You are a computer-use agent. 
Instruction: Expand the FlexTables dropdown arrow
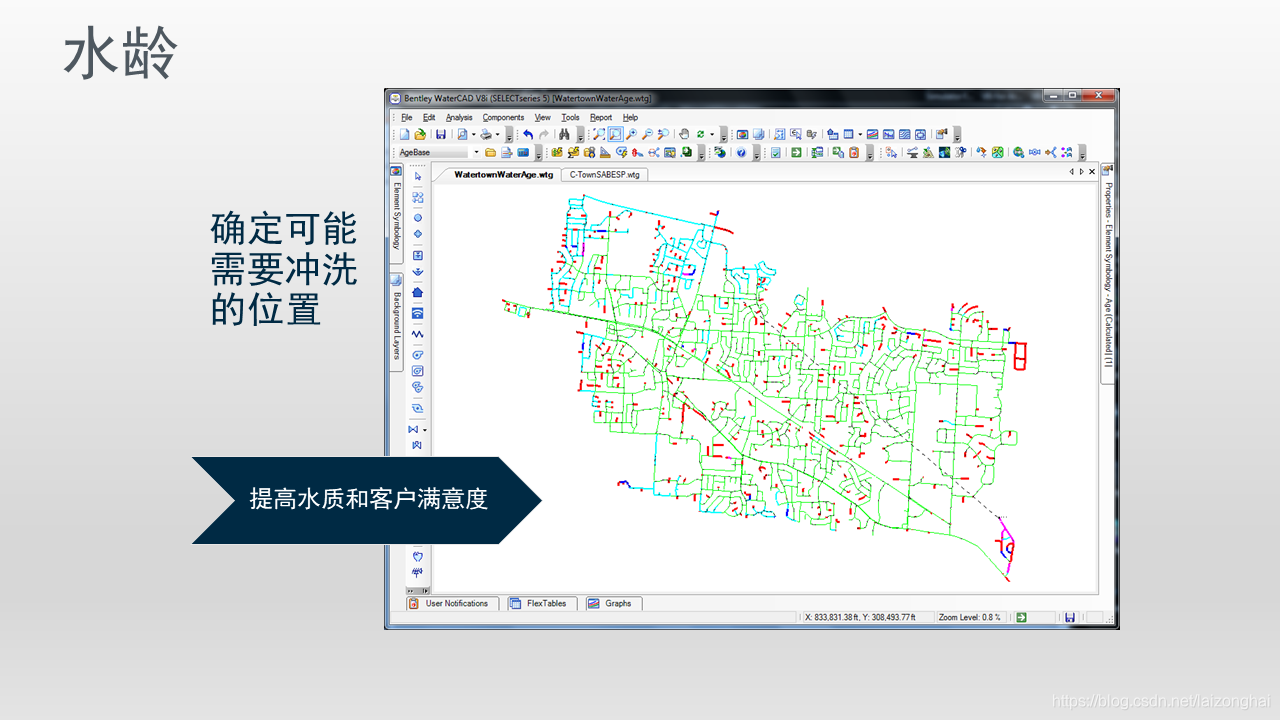(860, 134)
